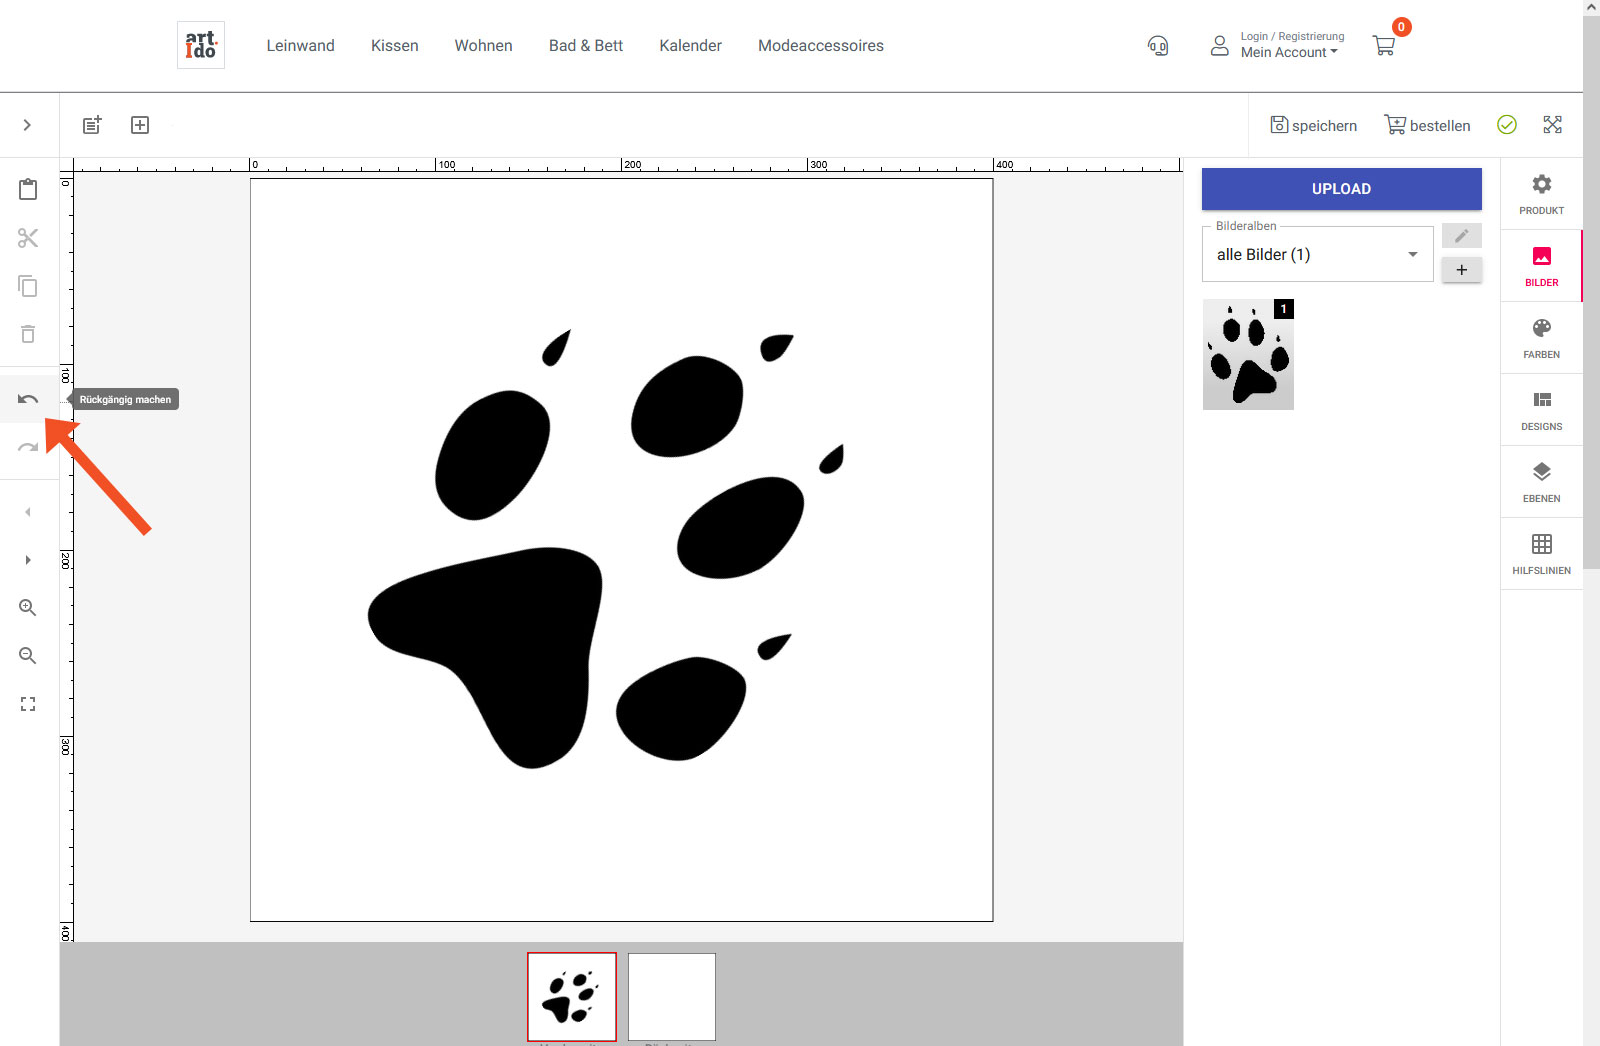Click the zoom out magnifier
1600x1046 pixels.
click(x=28, y=656)
